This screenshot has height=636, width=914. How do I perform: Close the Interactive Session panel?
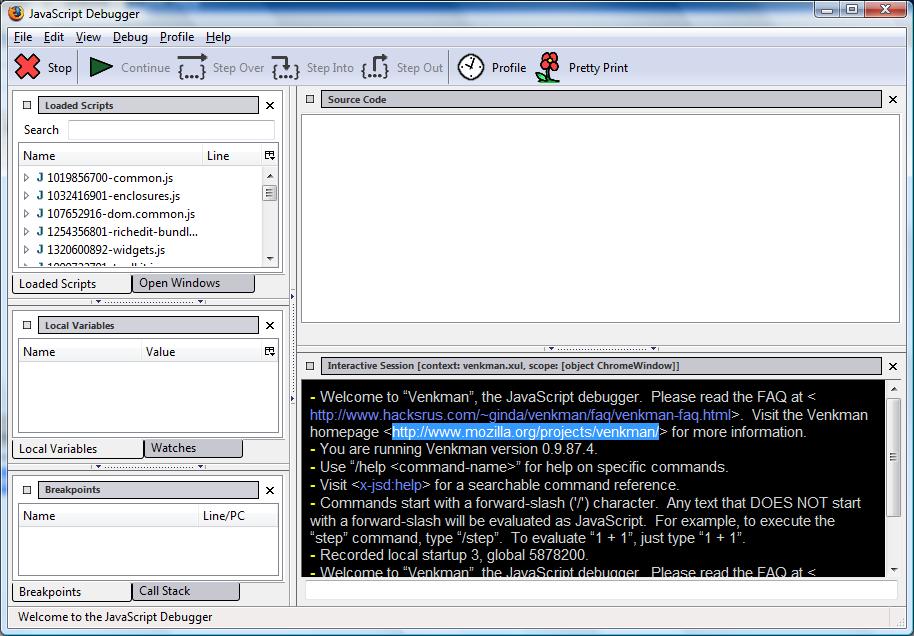[x=893, y=366]
